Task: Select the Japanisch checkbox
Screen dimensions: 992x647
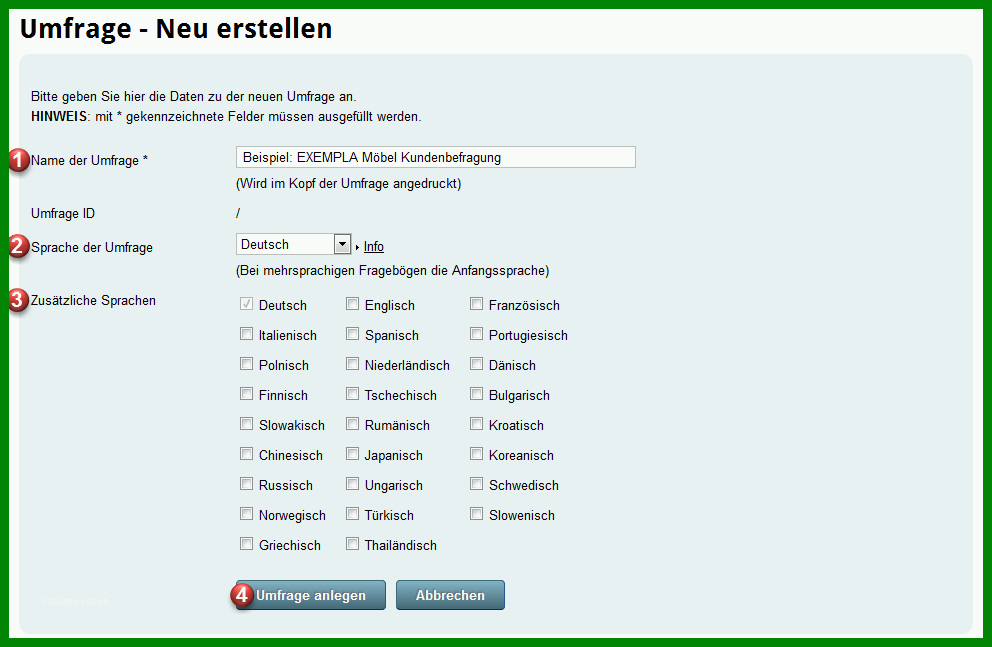Action: click(x=352, y=454)
